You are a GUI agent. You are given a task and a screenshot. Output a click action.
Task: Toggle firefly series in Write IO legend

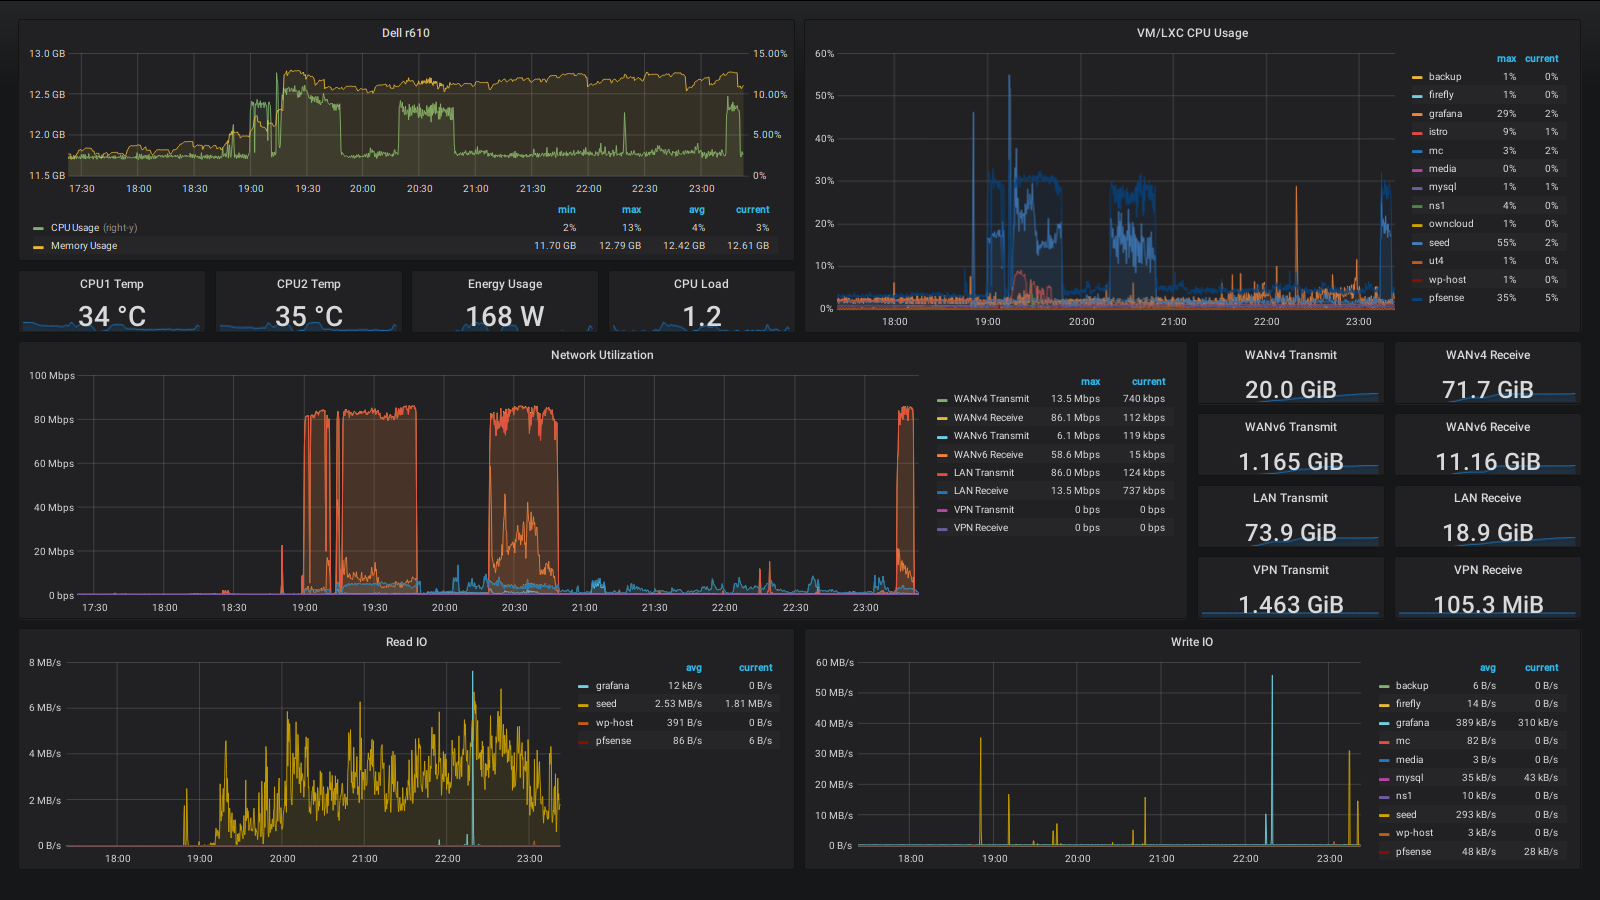click(x=1408, y=704)
